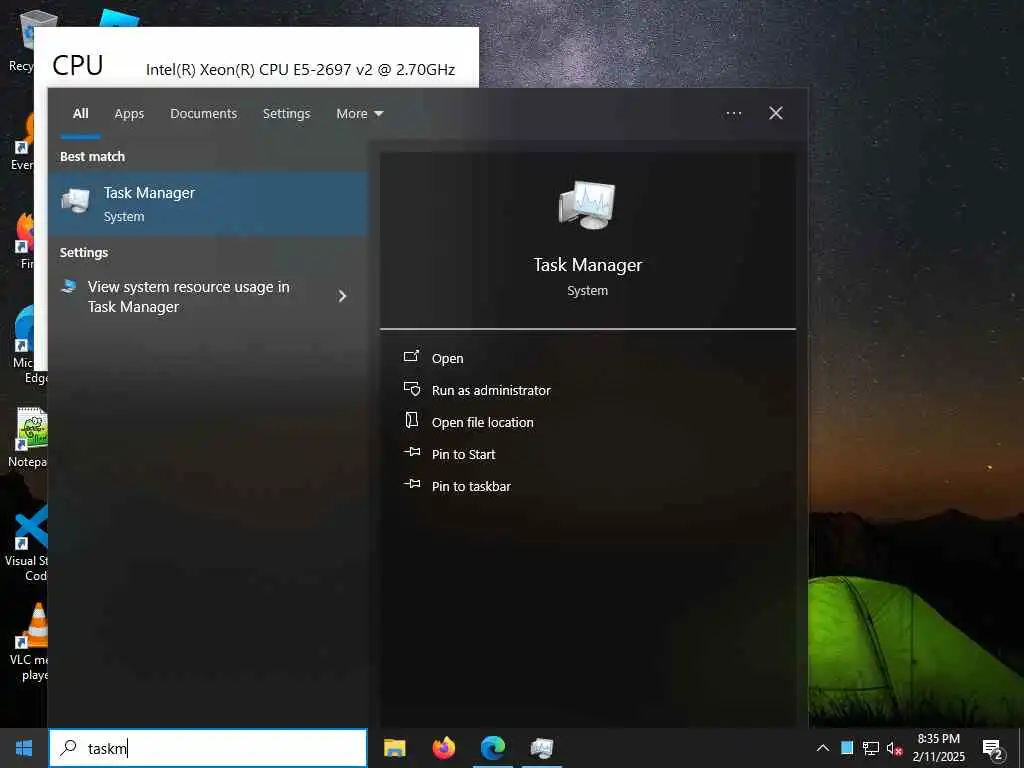Click the Task Manager title in preview pane
Screen dimensions: 1024x768
(x=588, y=264)
